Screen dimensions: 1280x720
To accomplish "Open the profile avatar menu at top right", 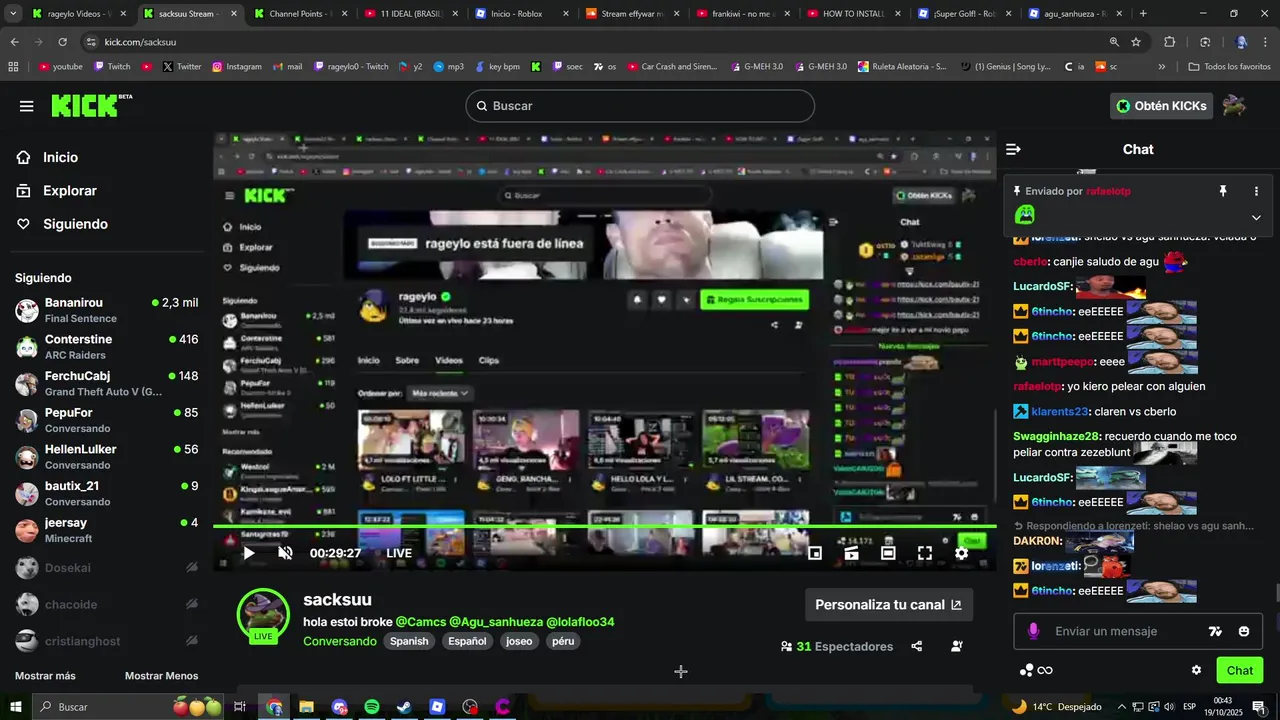I will pyautogui.click(x=1234, y=106).
